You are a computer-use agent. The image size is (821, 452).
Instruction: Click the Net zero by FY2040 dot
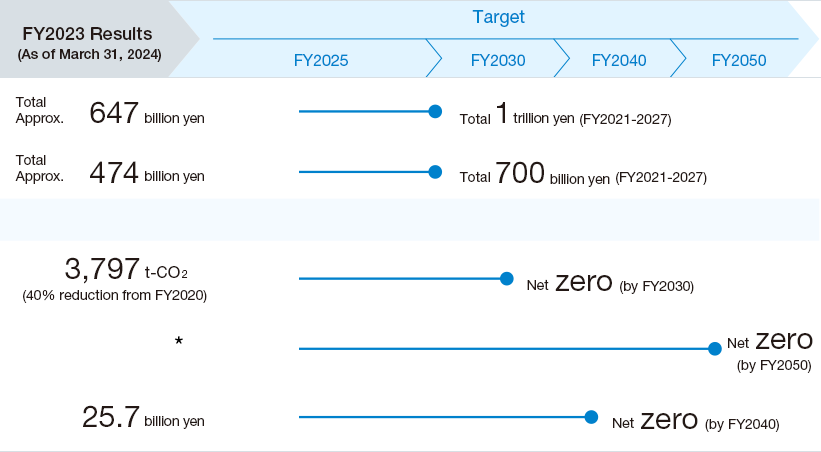pyautogui.click(x=591, y=417)
